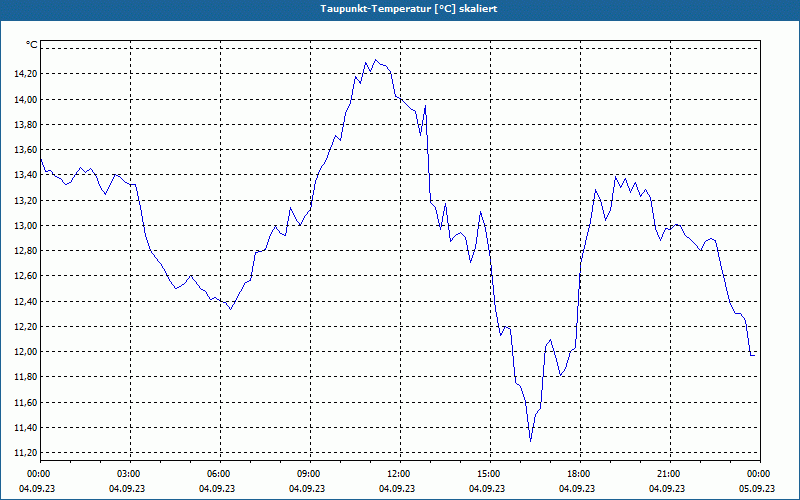This screenshot has height=500, width=800.
Task: Click the highest peak of the blue curve
Action: coord(376,60)
